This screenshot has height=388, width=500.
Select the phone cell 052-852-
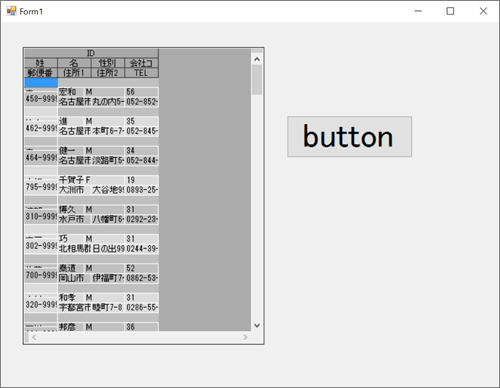tap(142, 102)
